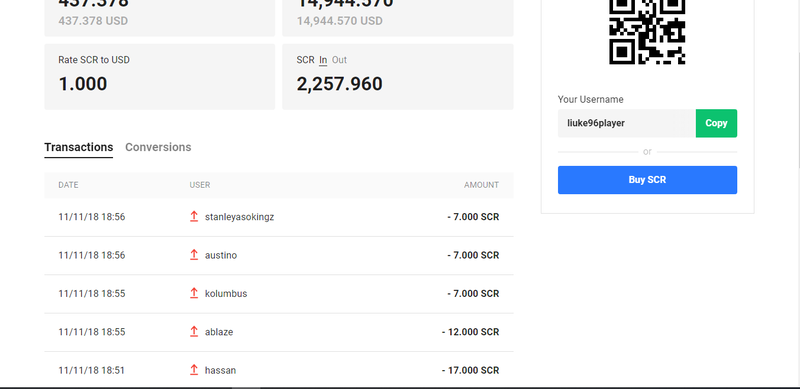Switch SCR view to In
The image size is (800, 389).
click(x=323, y=60)
